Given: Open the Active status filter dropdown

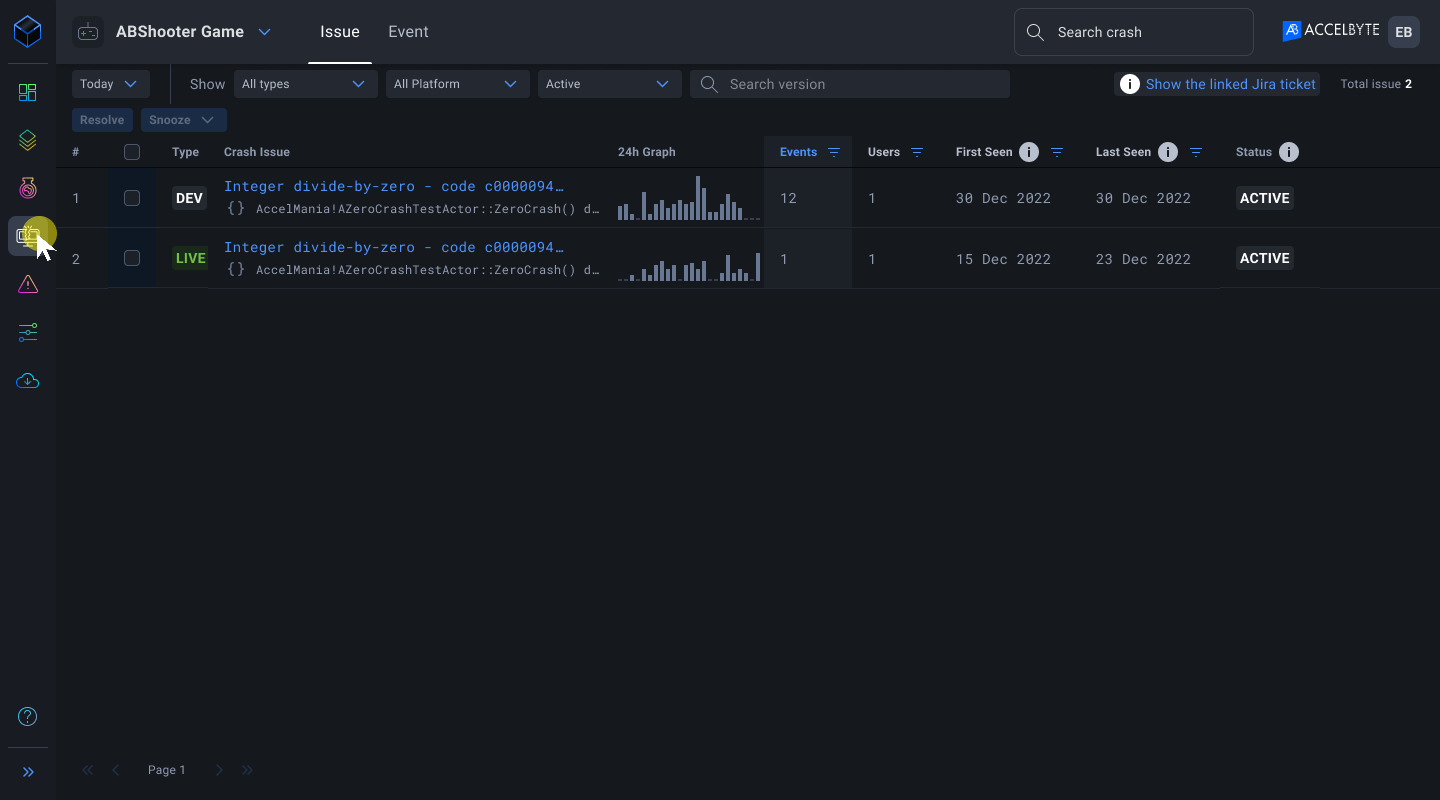Looking at the screenshot, I should [609, 84].
